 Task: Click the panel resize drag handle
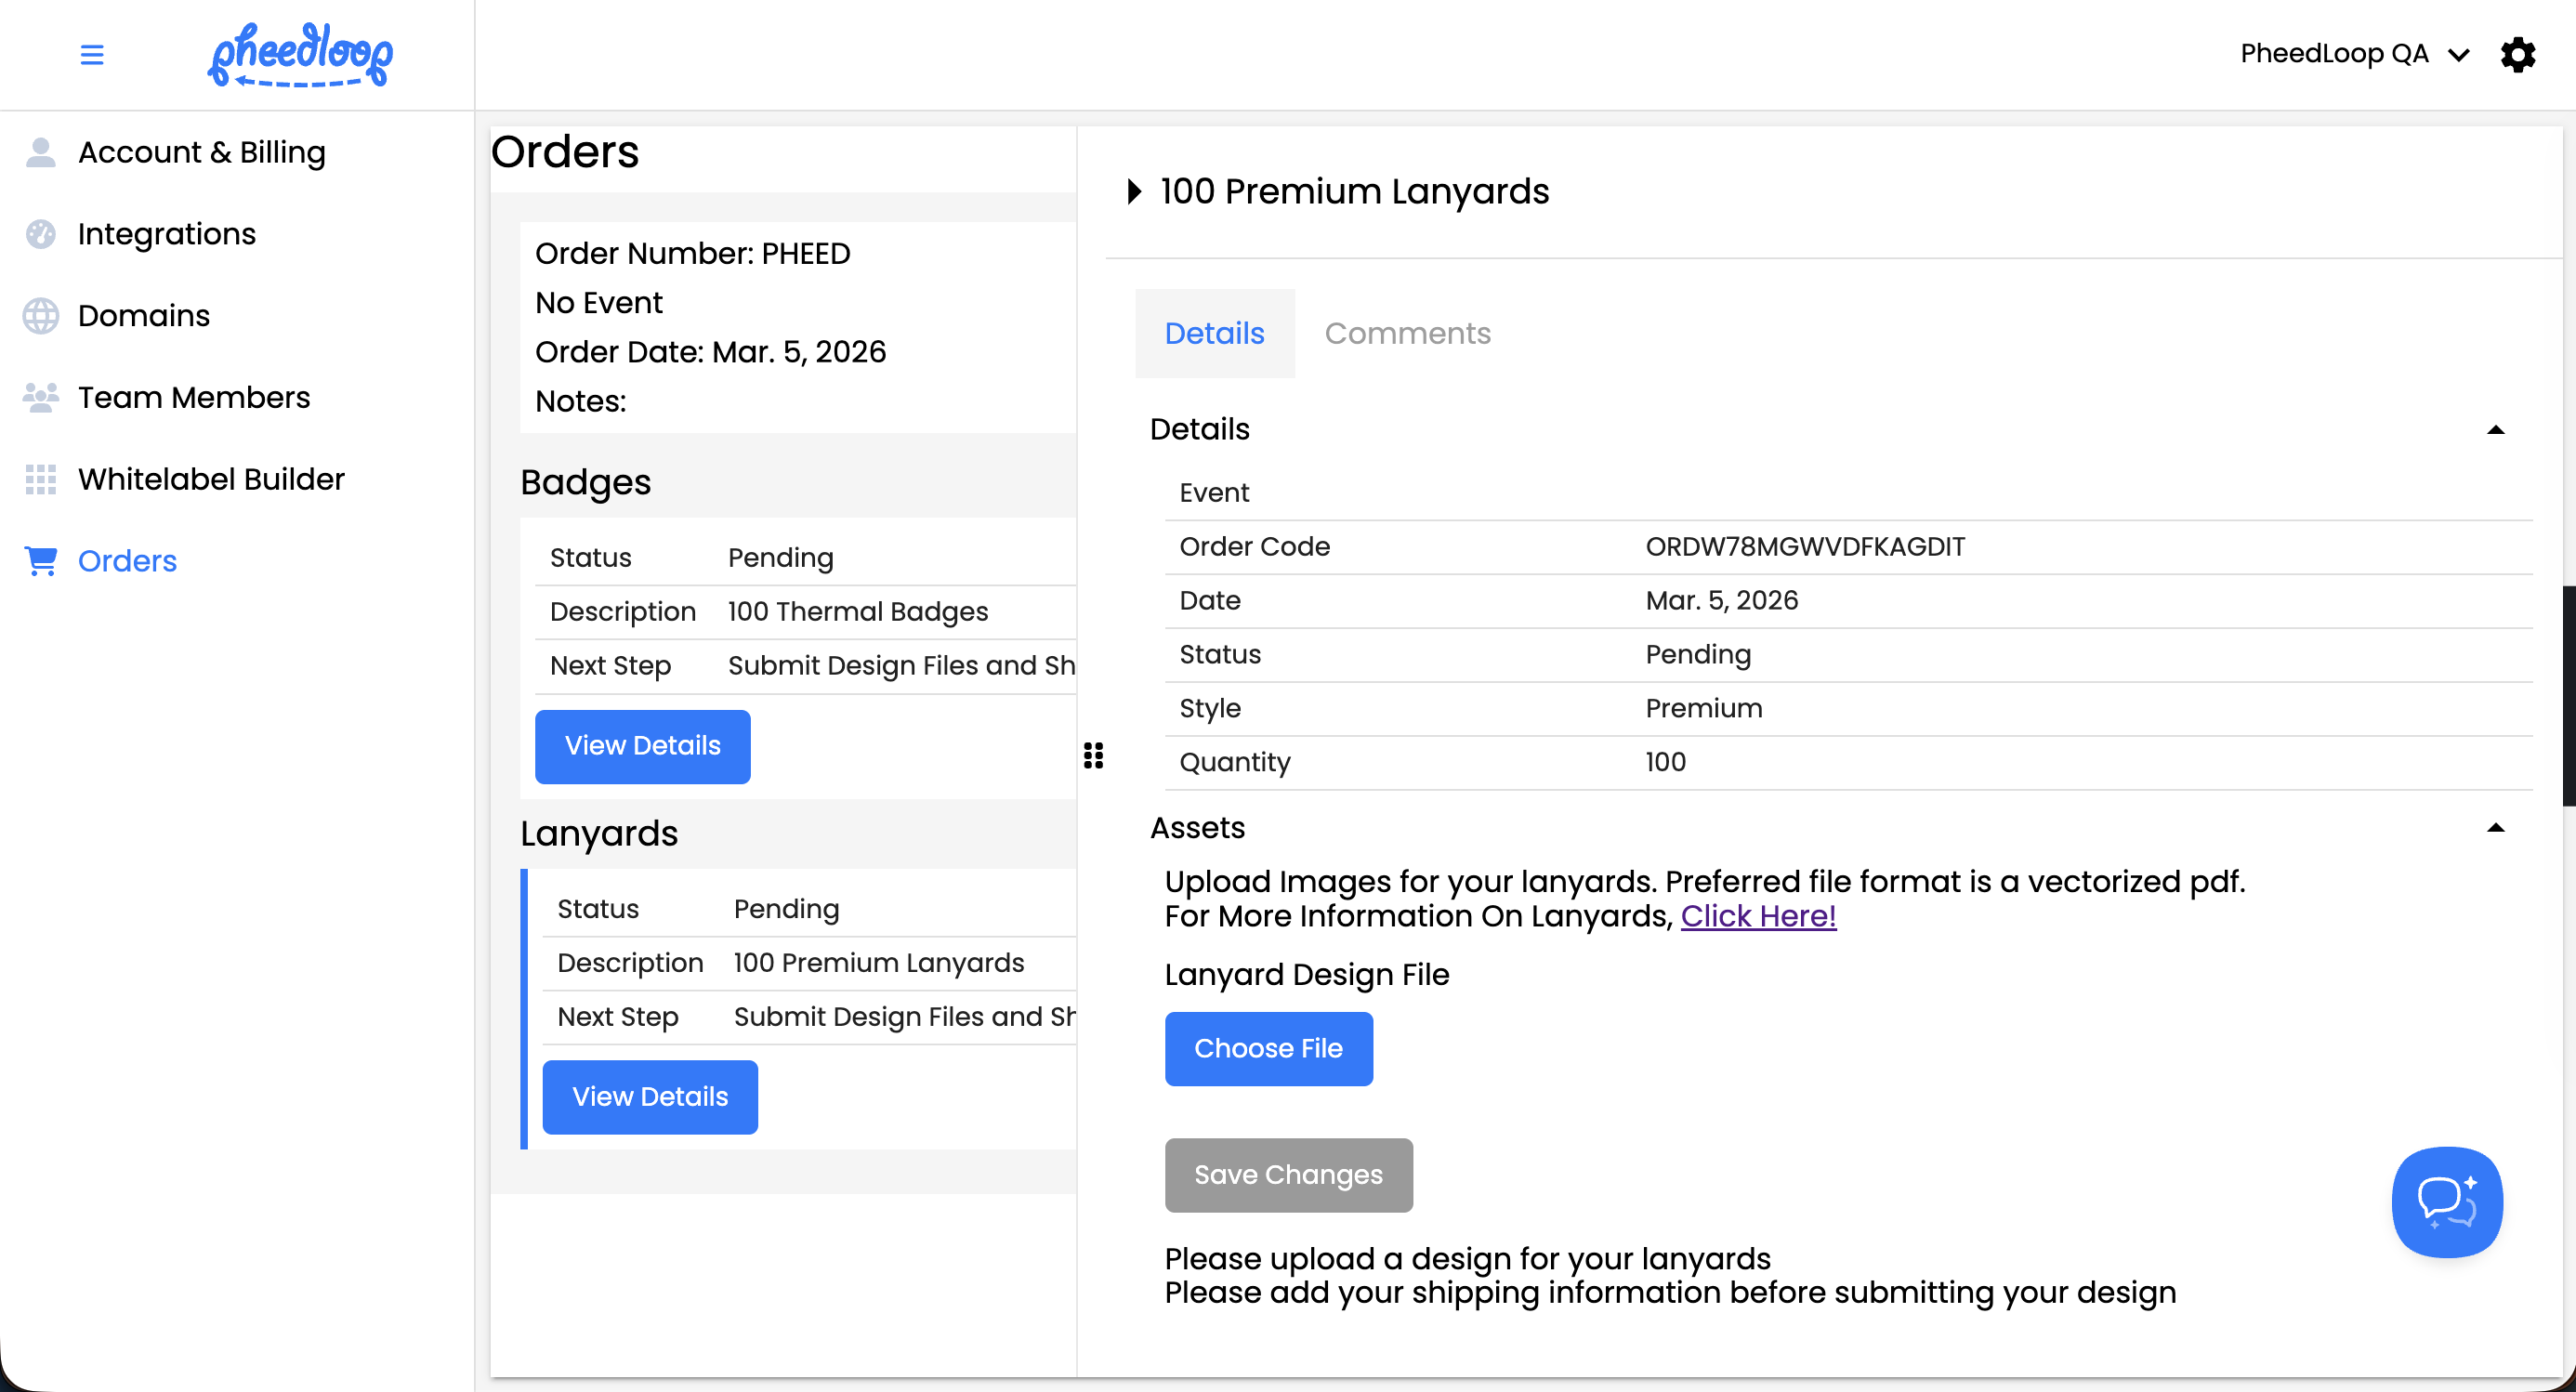1093,755
